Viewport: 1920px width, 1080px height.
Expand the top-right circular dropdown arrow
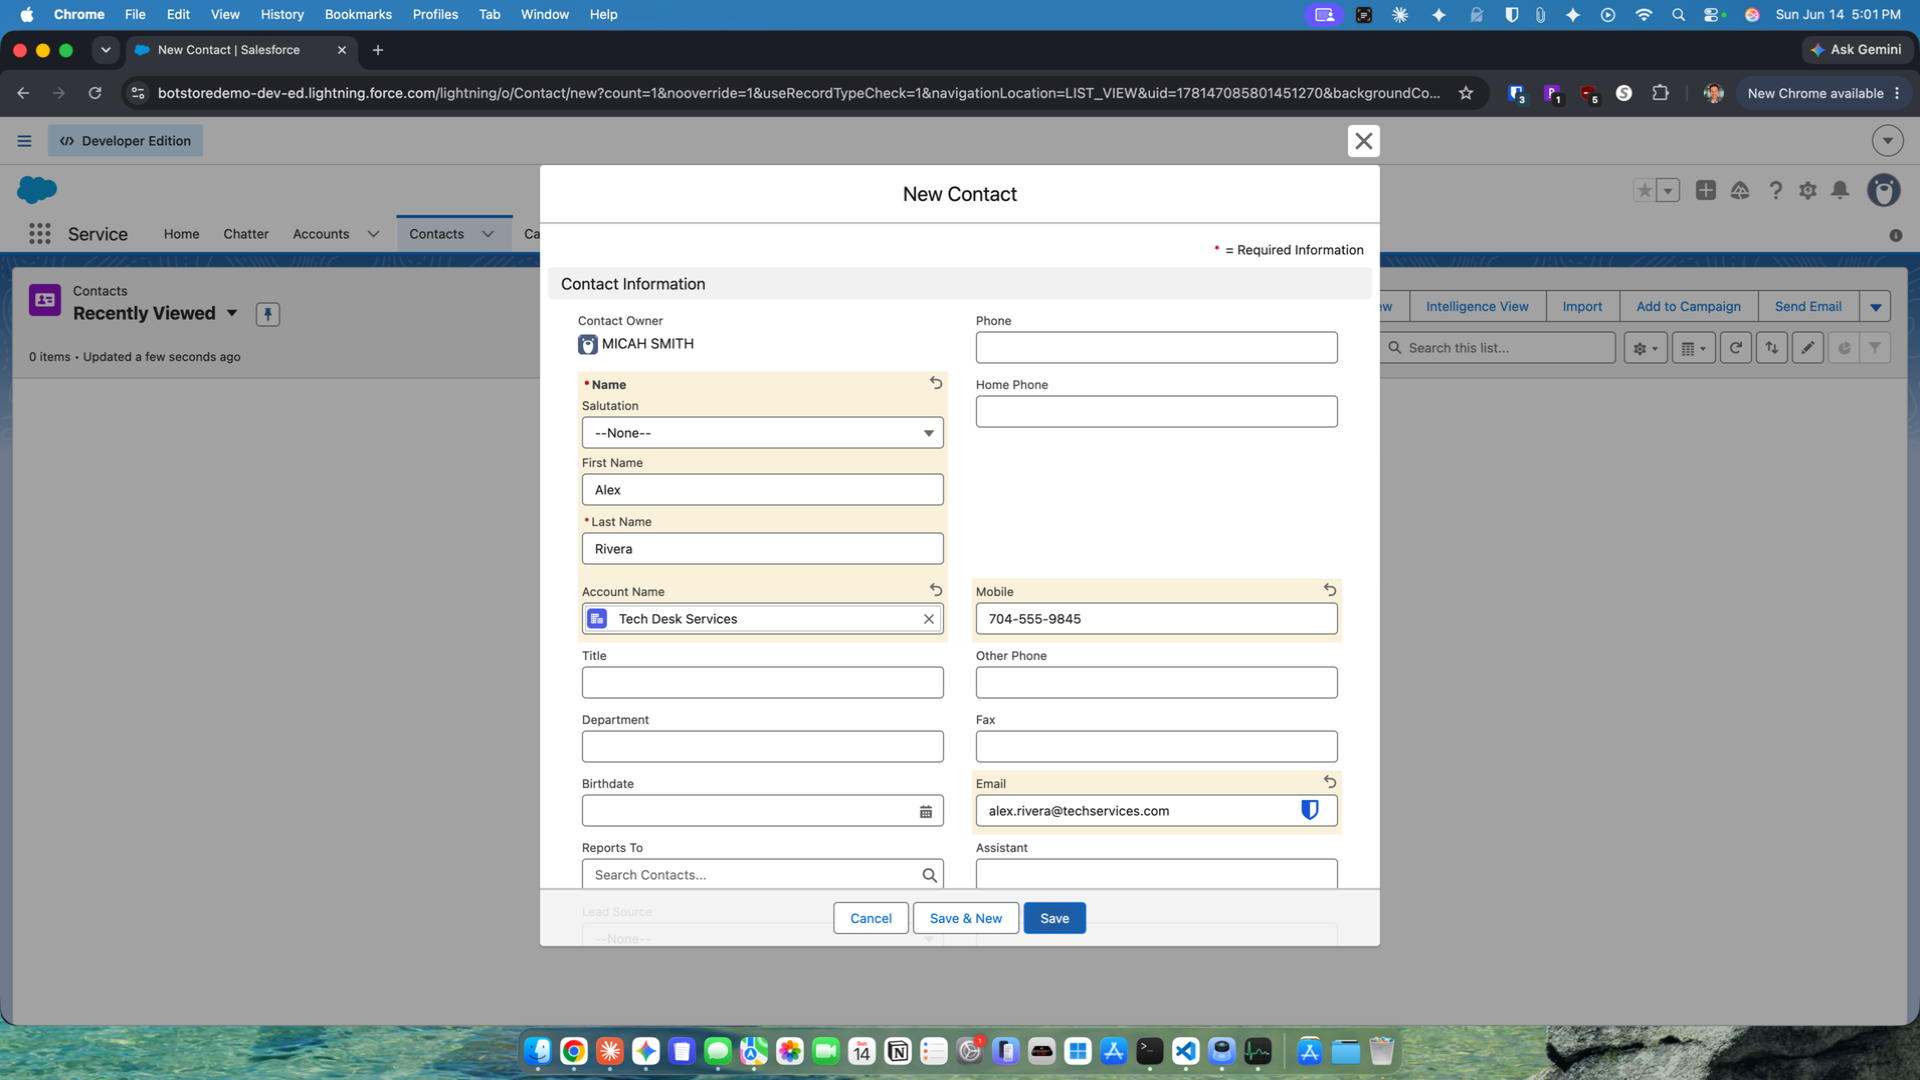point(1887,141)
